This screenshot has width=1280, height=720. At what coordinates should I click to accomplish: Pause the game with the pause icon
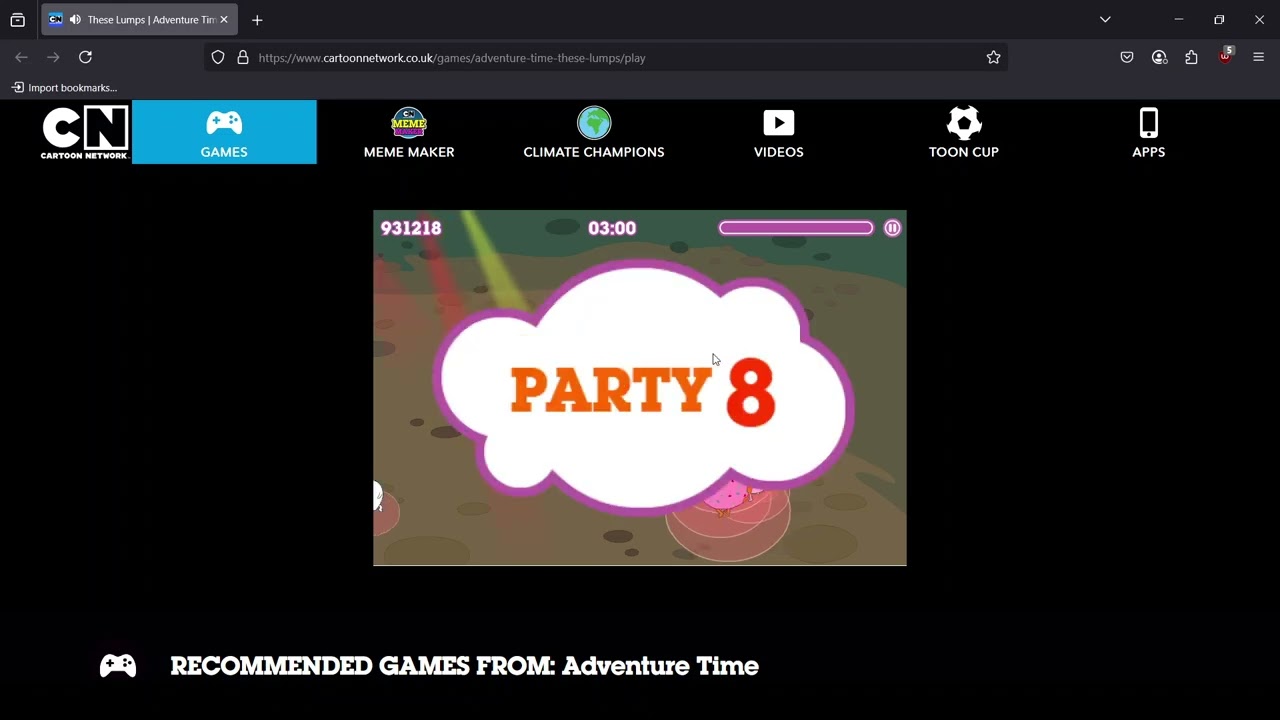(892, 228)
